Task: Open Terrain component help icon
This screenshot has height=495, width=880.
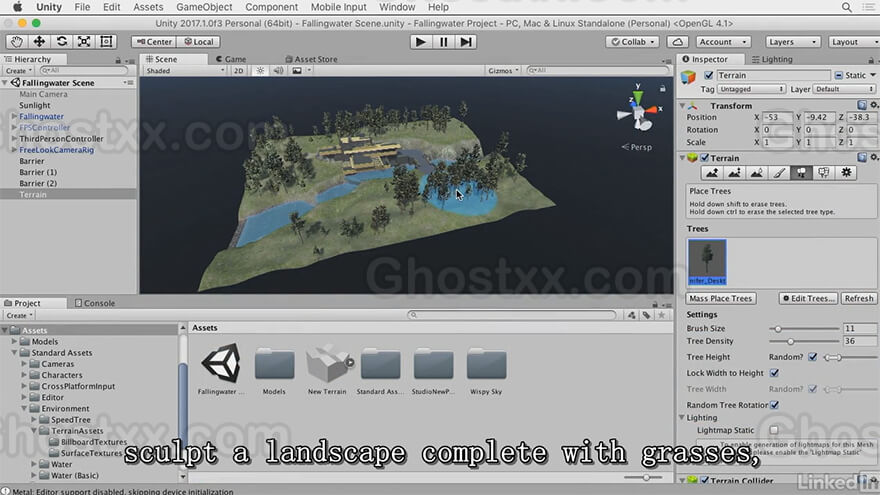Action: (862, 158)
